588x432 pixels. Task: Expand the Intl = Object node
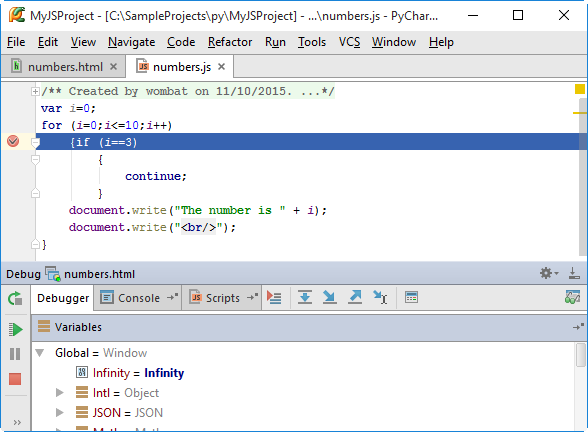click(59, 393)
